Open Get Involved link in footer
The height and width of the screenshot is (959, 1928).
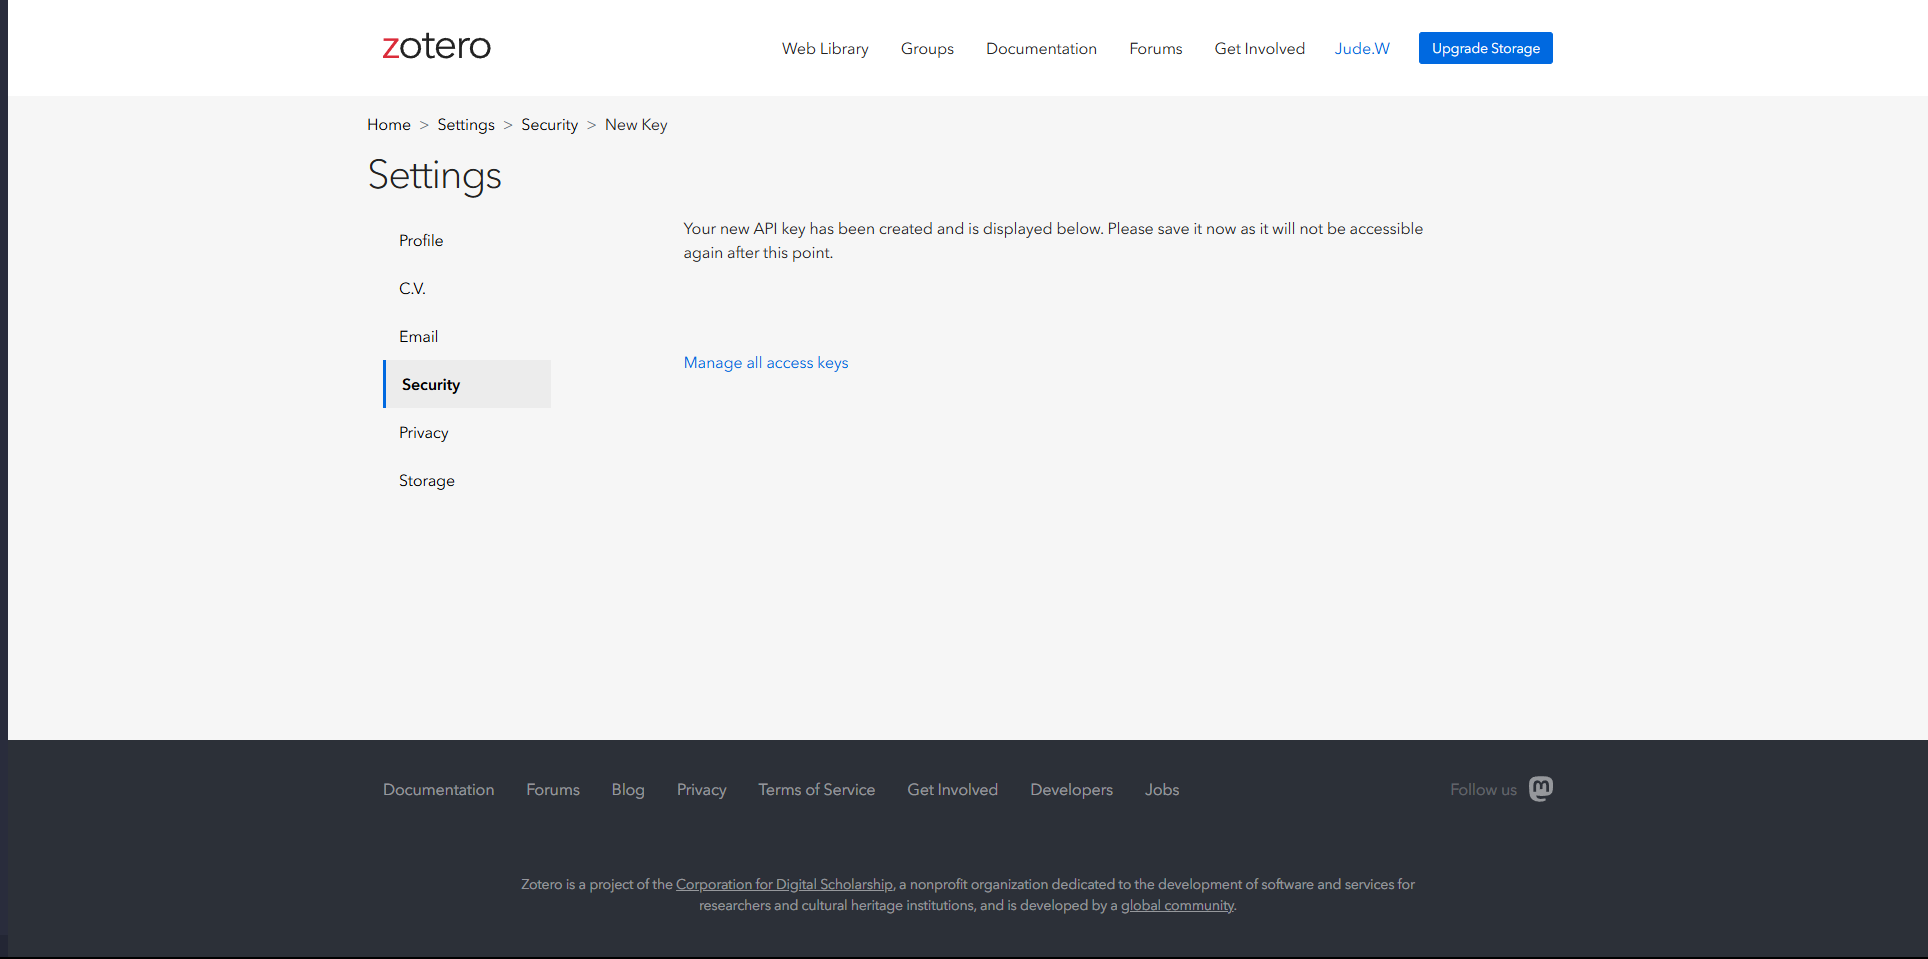coord(952,789)
